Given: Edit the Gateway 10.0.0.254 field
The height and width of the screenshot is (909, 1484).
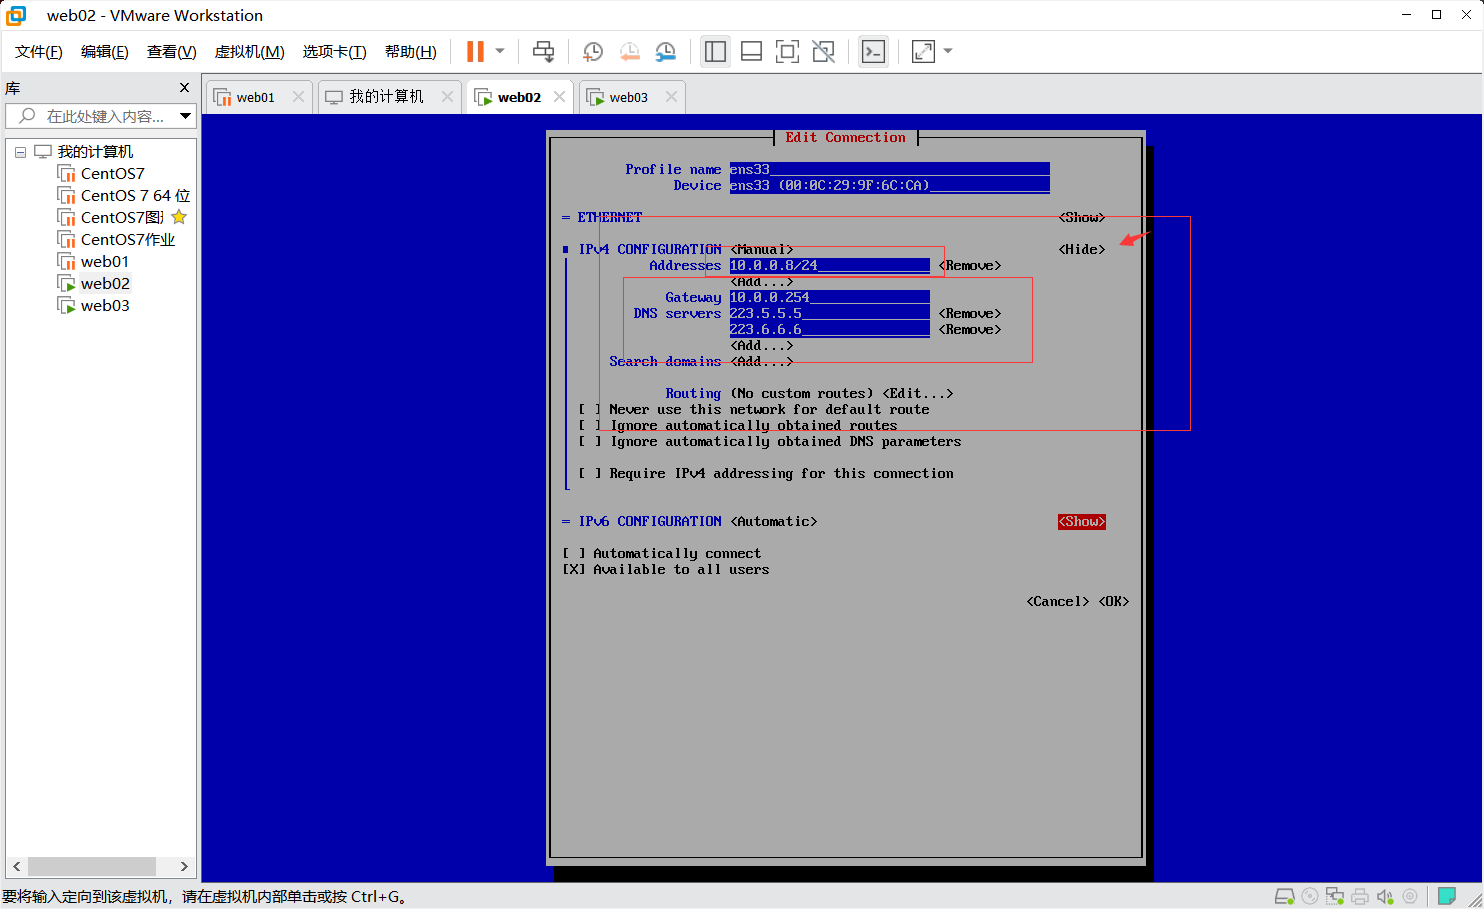Looking at the screenshot, I should tap(829, 297).
